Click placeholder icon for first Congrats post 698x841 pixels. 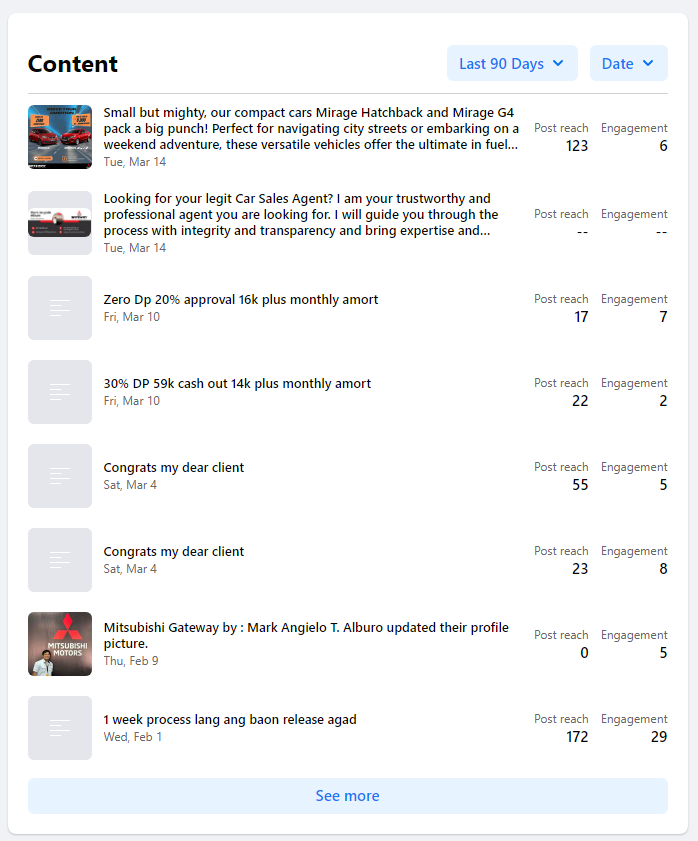(60, 476)
